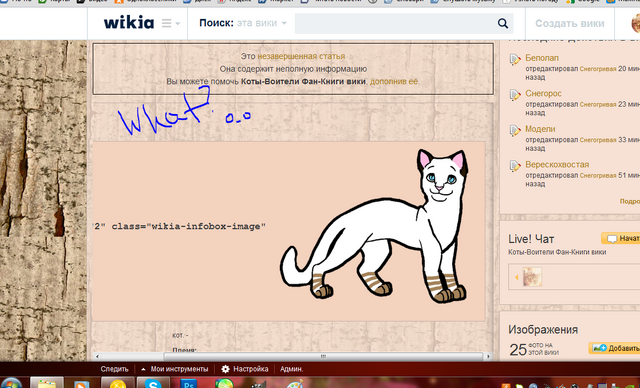Click 'Следить' in the bottom toolbar
640x388 pixels.
click(x=114, y=369)
